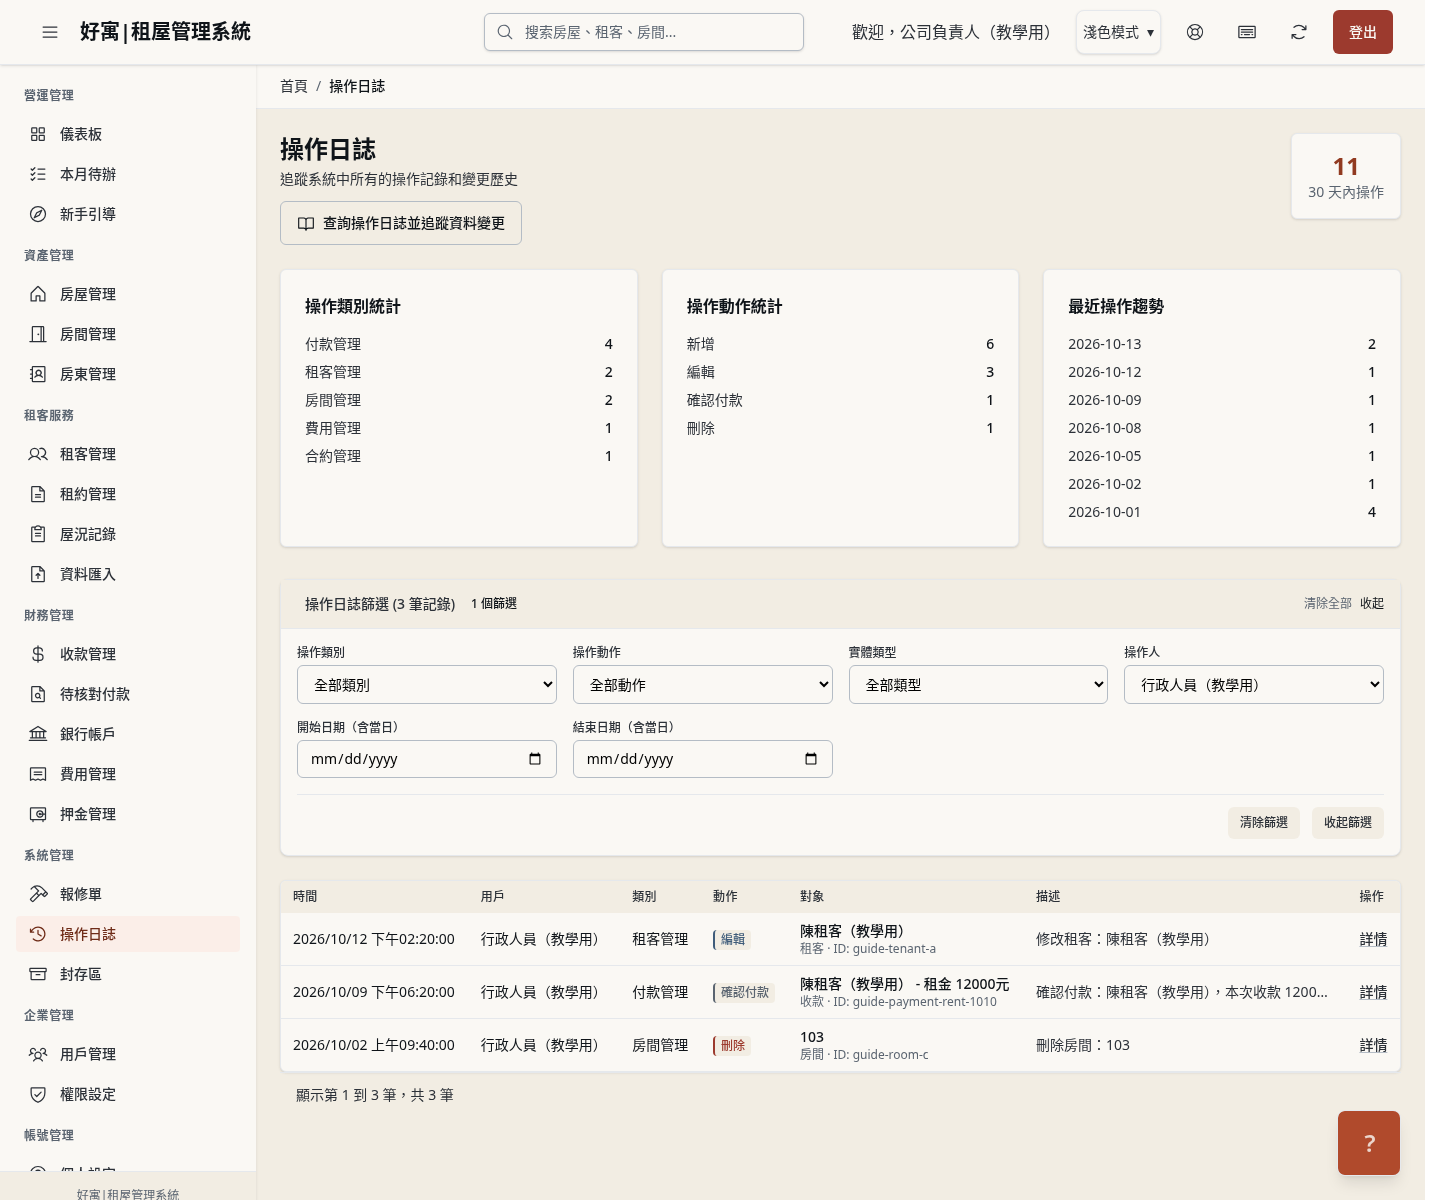
Task: Click the 清除篩選 button
Action: [x=1264, y=822]
